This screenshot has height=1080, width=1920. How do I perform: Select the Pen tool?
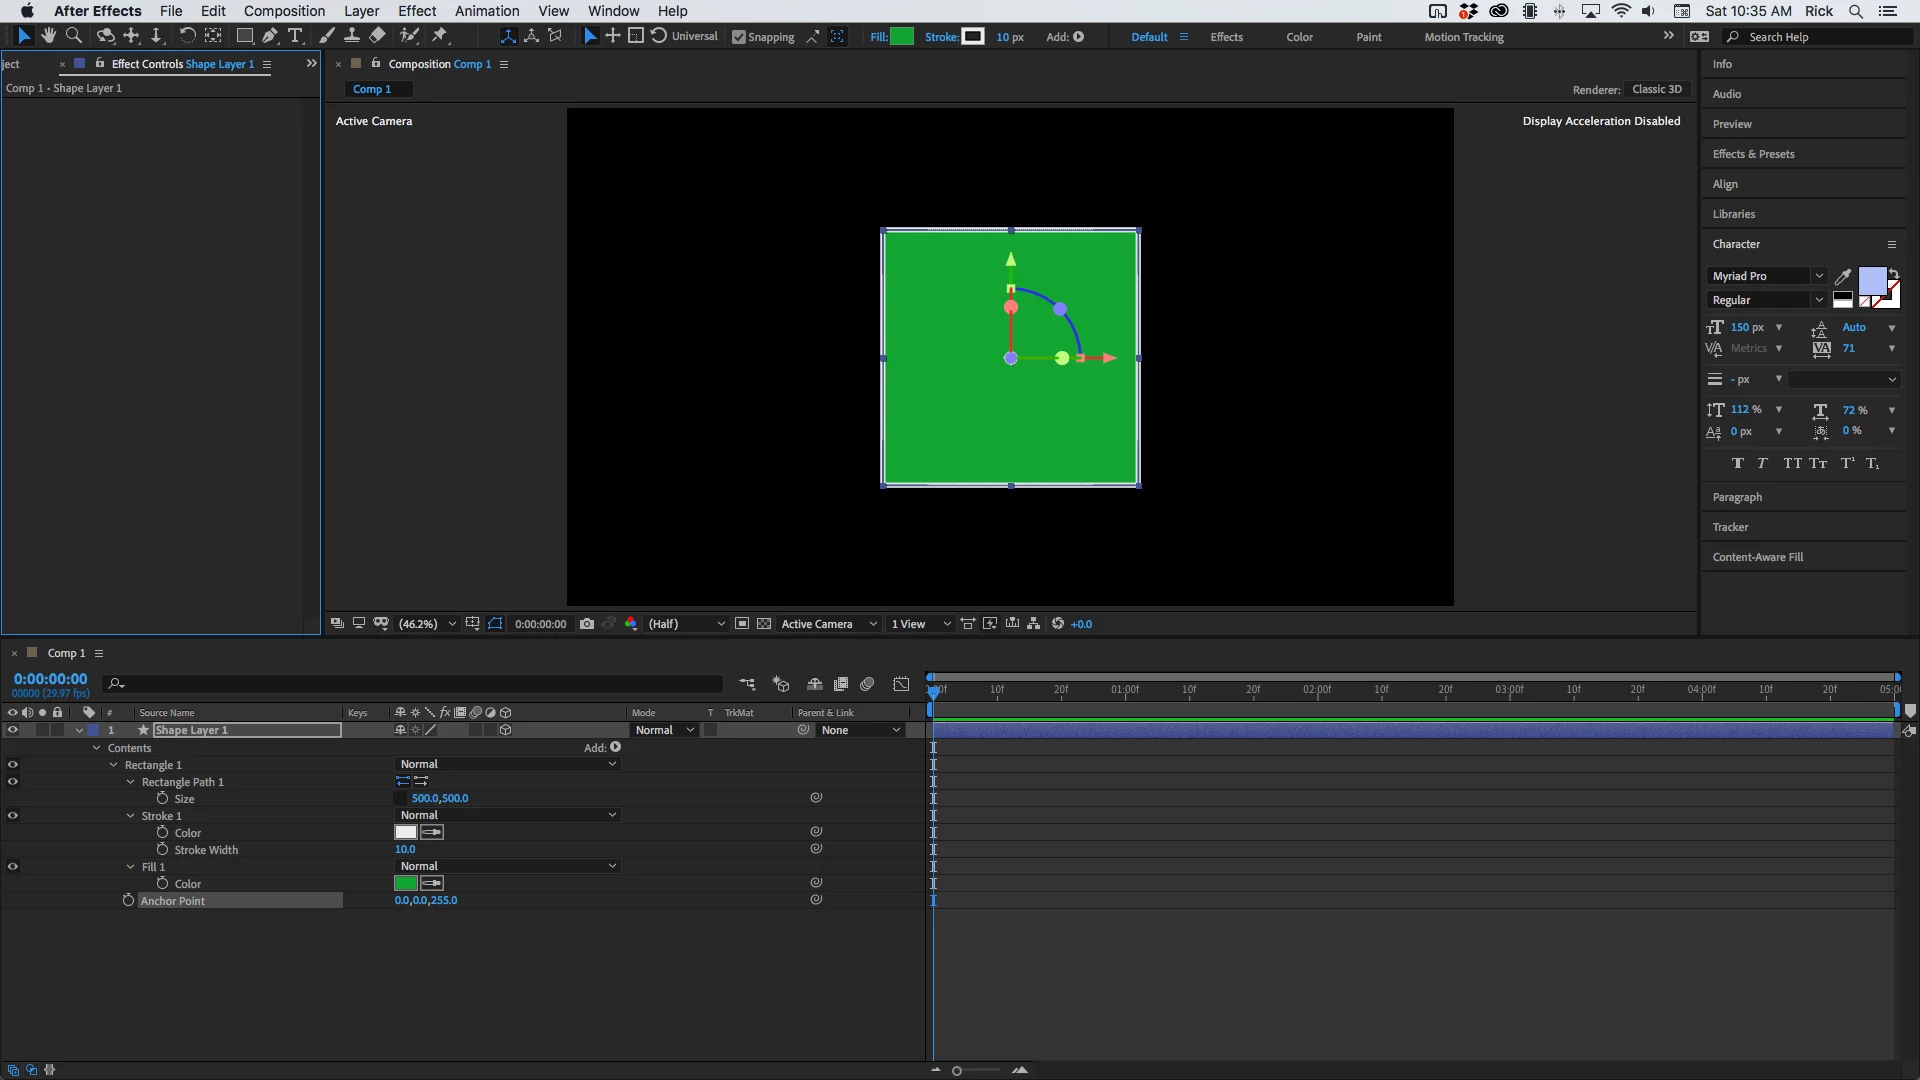(270, 36)
